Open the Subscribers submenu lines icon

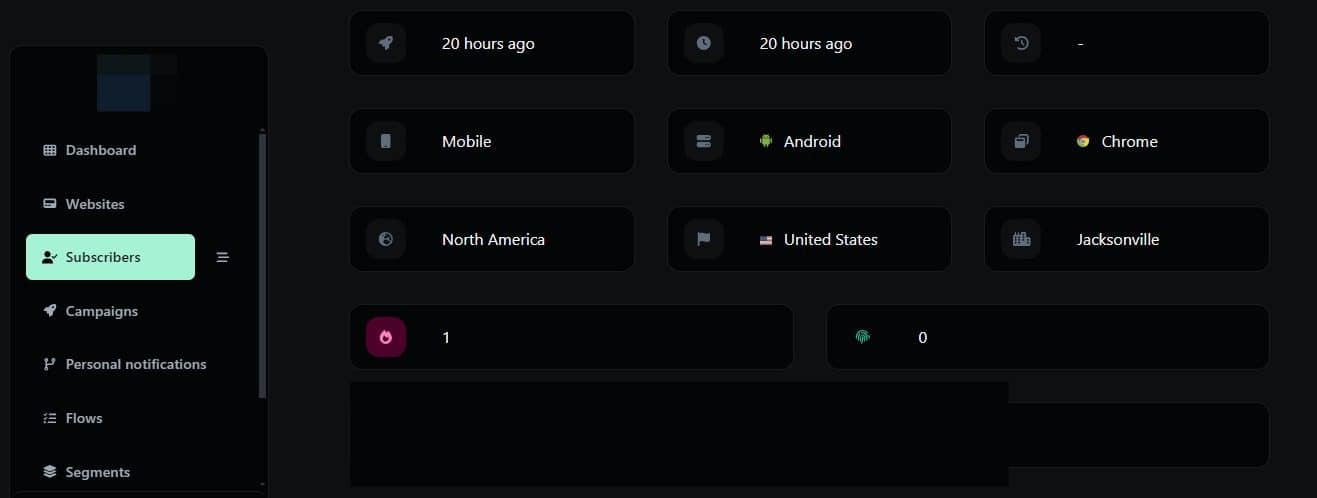223,257
